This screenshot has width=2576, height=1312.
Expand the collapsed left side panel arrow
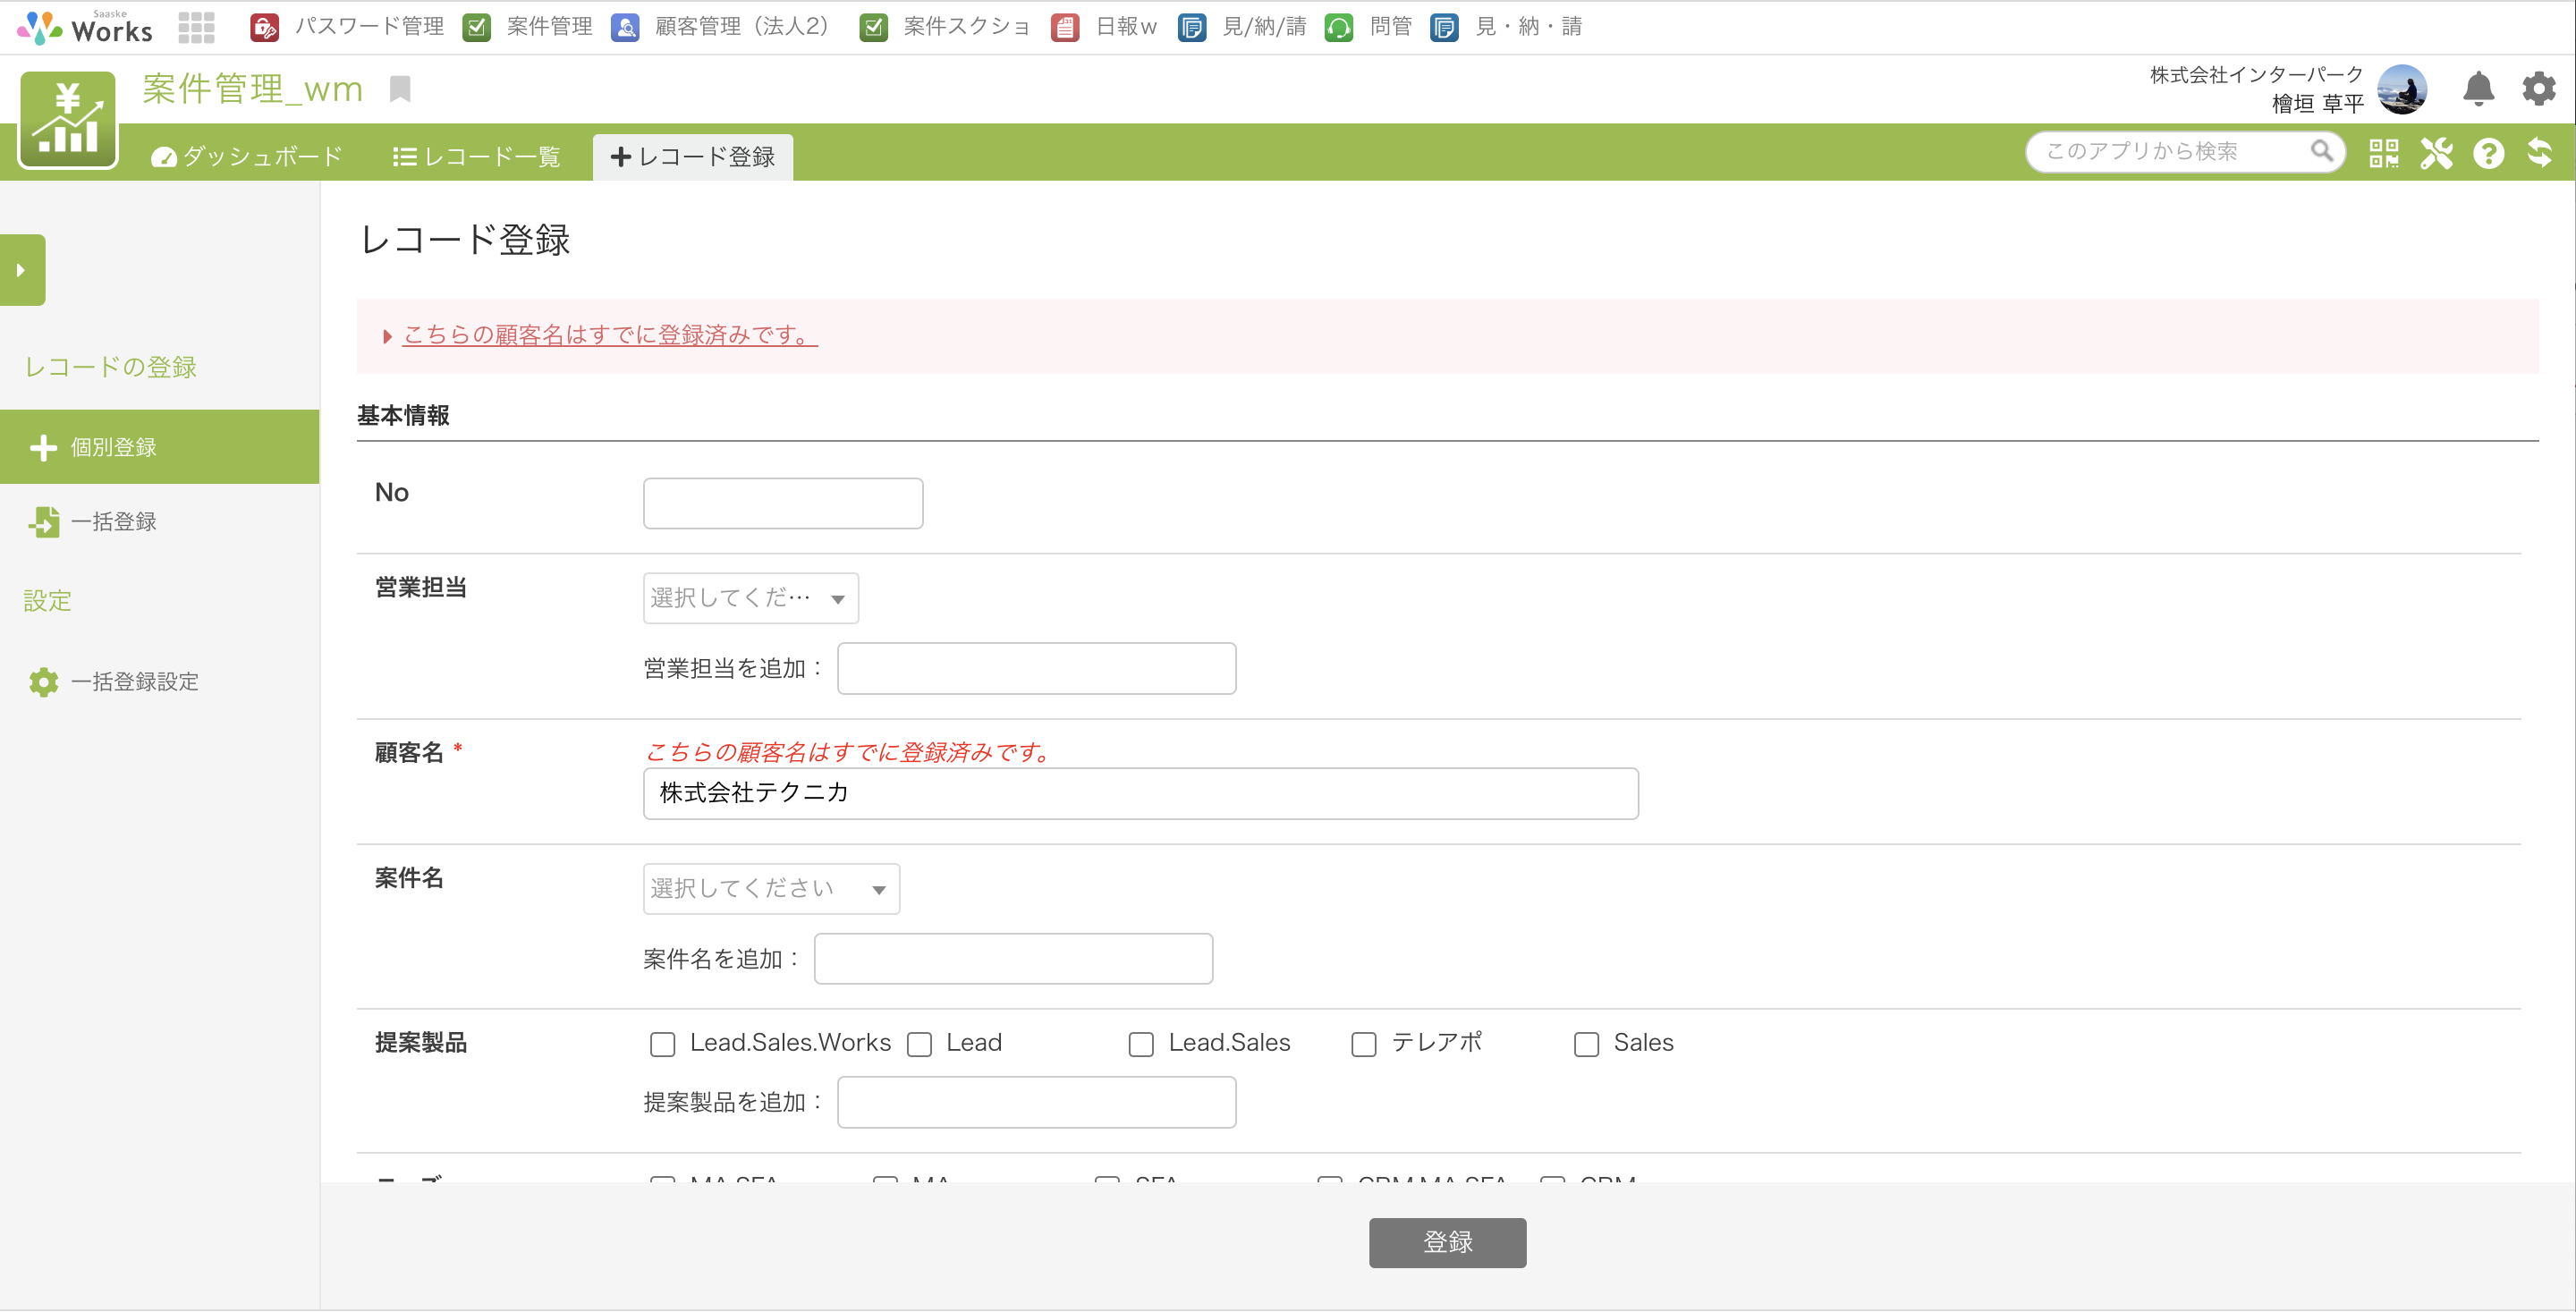(22, 270)
